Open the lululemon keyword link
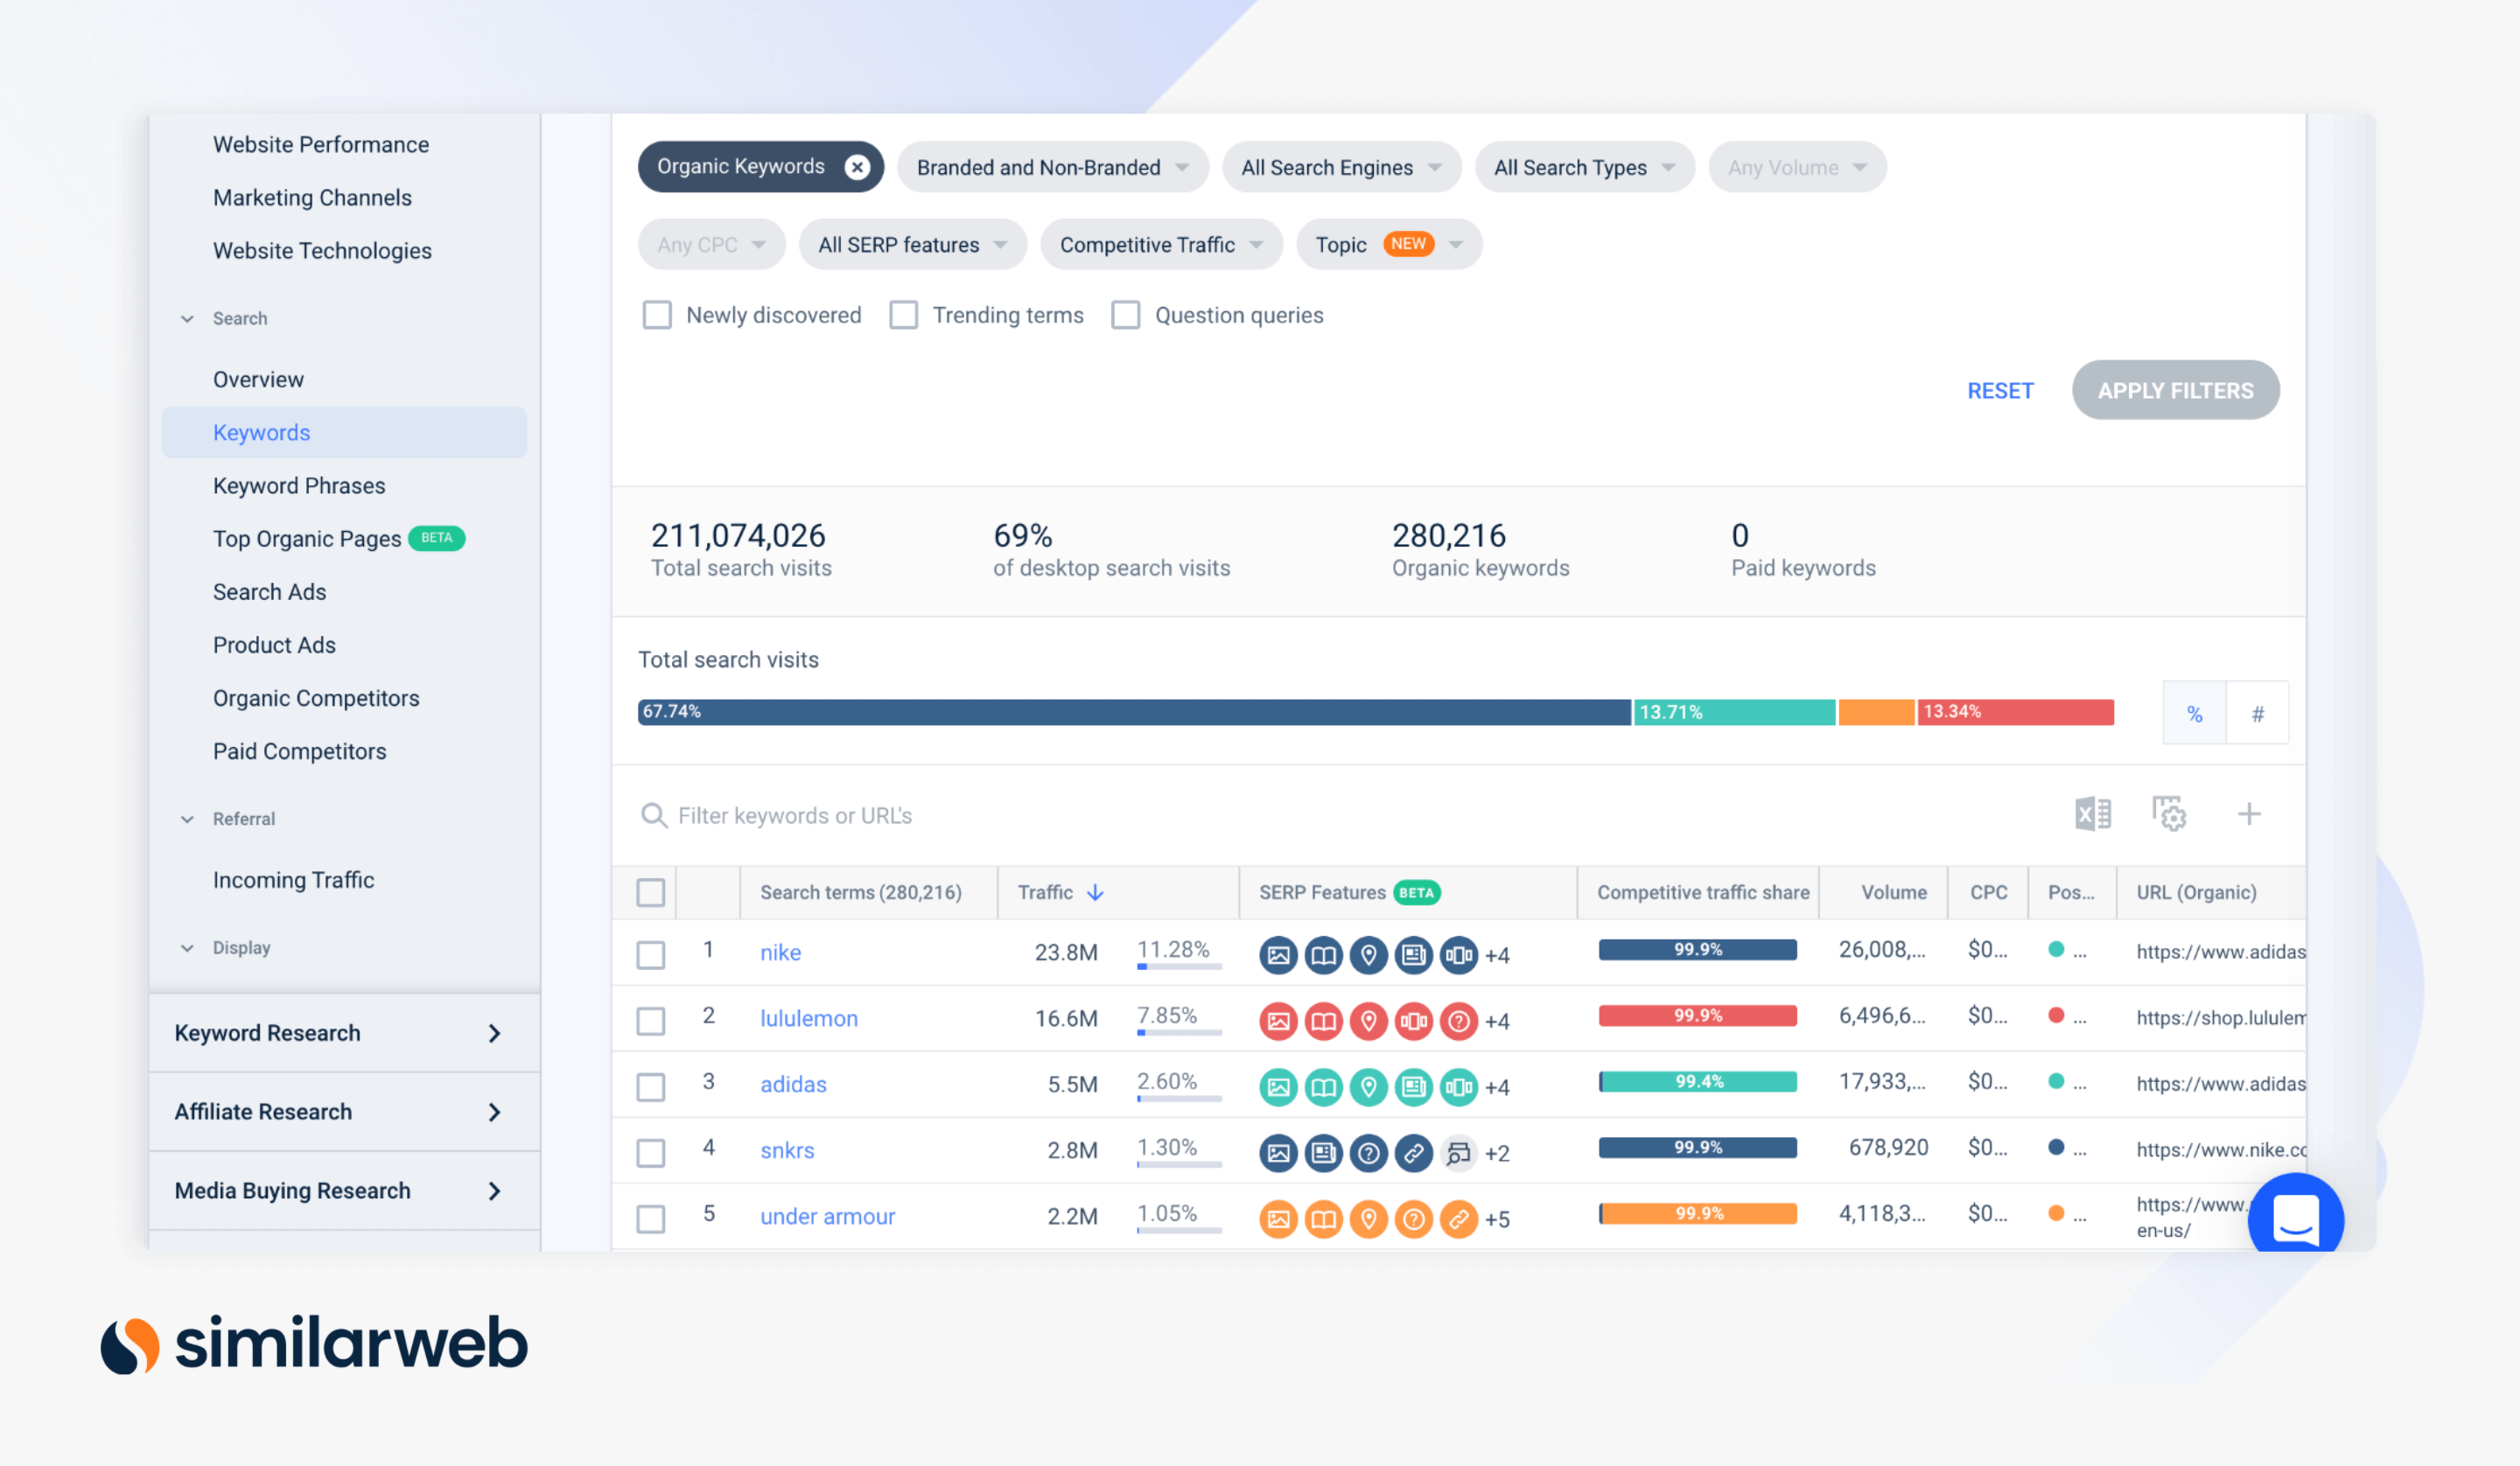The height and width of the screenshot is (1466, 2520). [808, 1018]
